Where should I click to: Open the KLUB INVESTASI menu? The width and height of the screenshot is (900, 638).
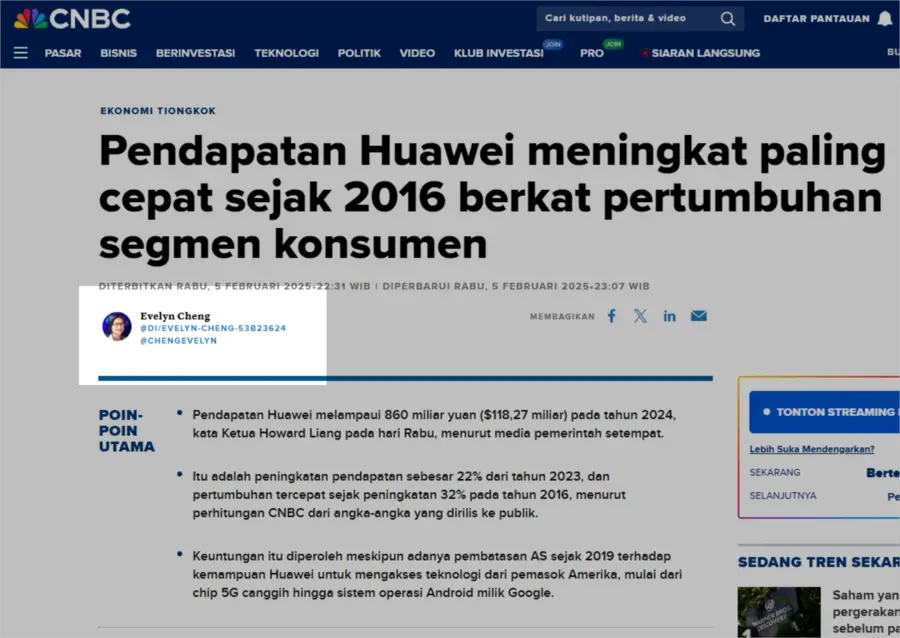499,53
